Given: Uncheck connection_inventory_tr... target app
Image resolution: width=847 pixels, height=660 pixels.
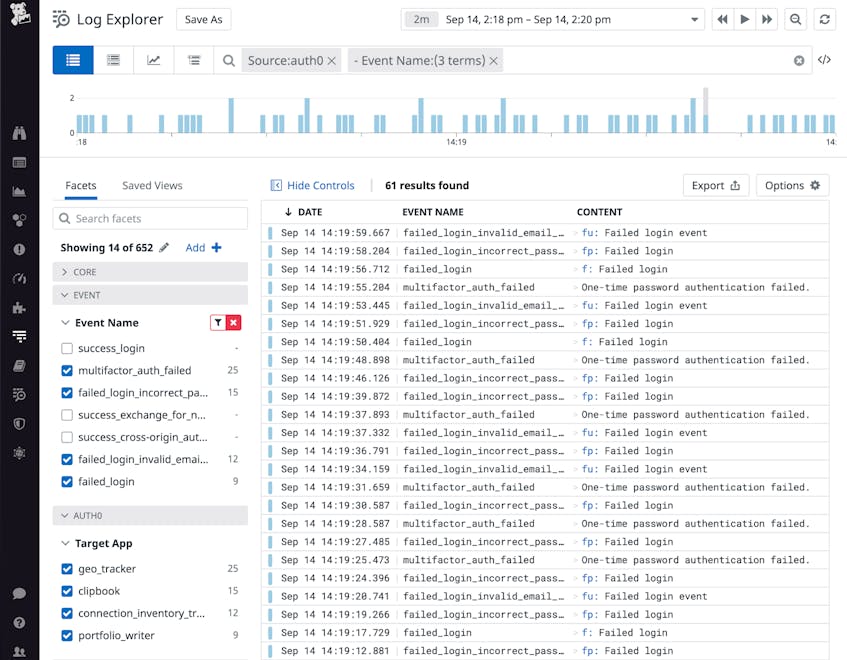Looking at the screenshot, I should [x=67, y=613].
